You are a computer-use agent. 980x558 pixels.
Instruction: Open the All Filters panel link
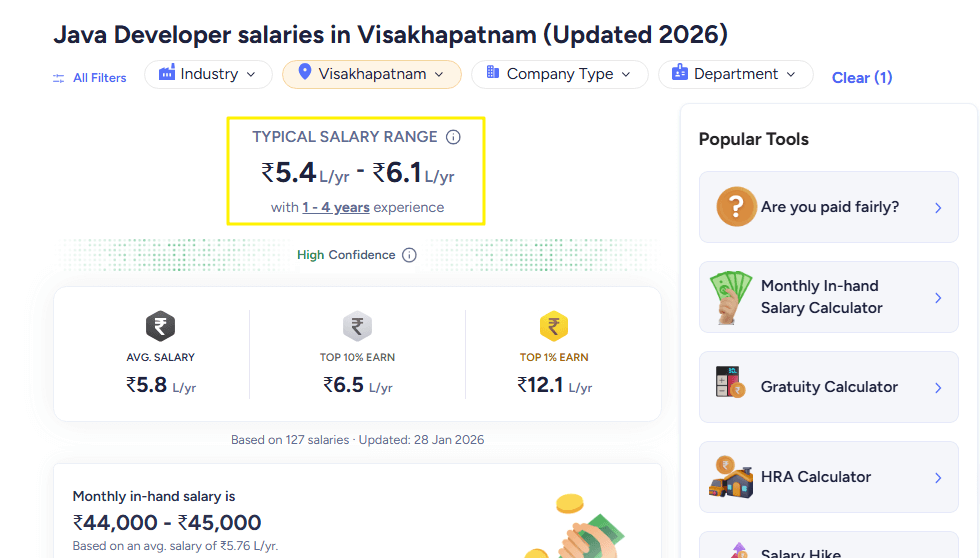click(x=99, y=78)
